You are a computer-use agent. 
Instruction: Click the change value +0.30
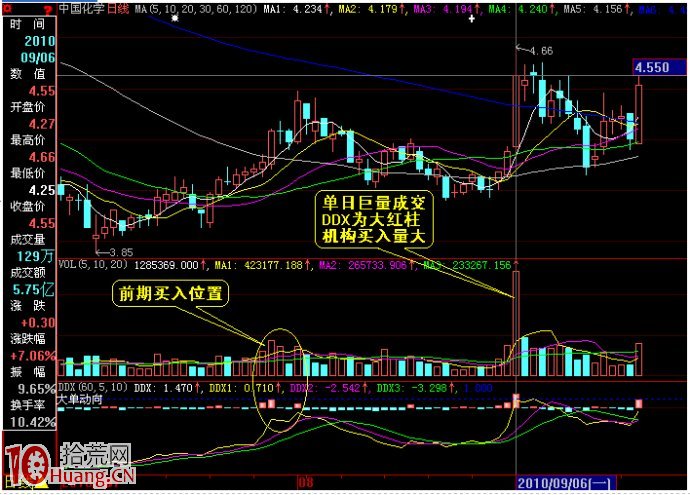click(38, 323)
